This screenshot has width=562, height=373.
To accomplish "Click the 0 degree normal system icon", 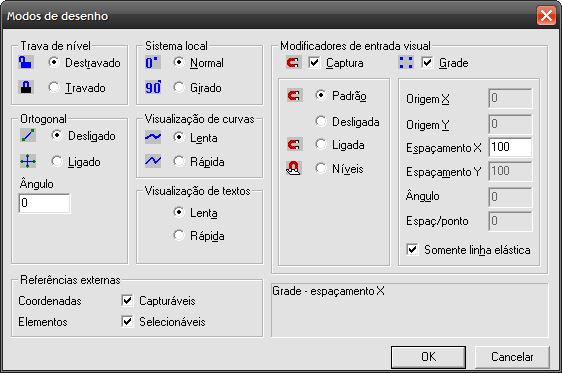I will point(153,63).
